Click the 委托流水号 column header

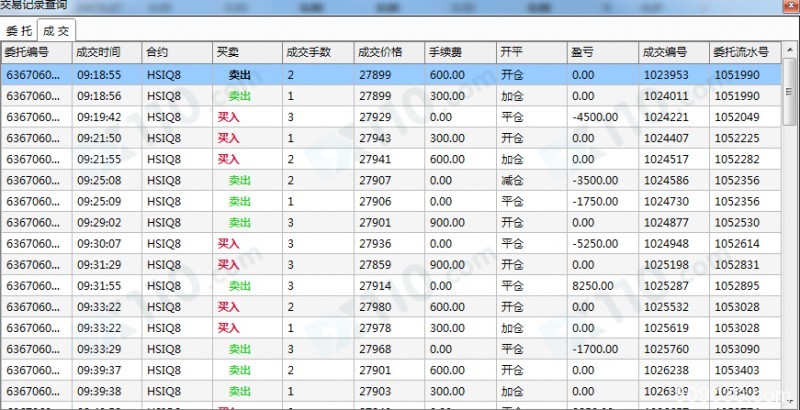coord(745,52)
